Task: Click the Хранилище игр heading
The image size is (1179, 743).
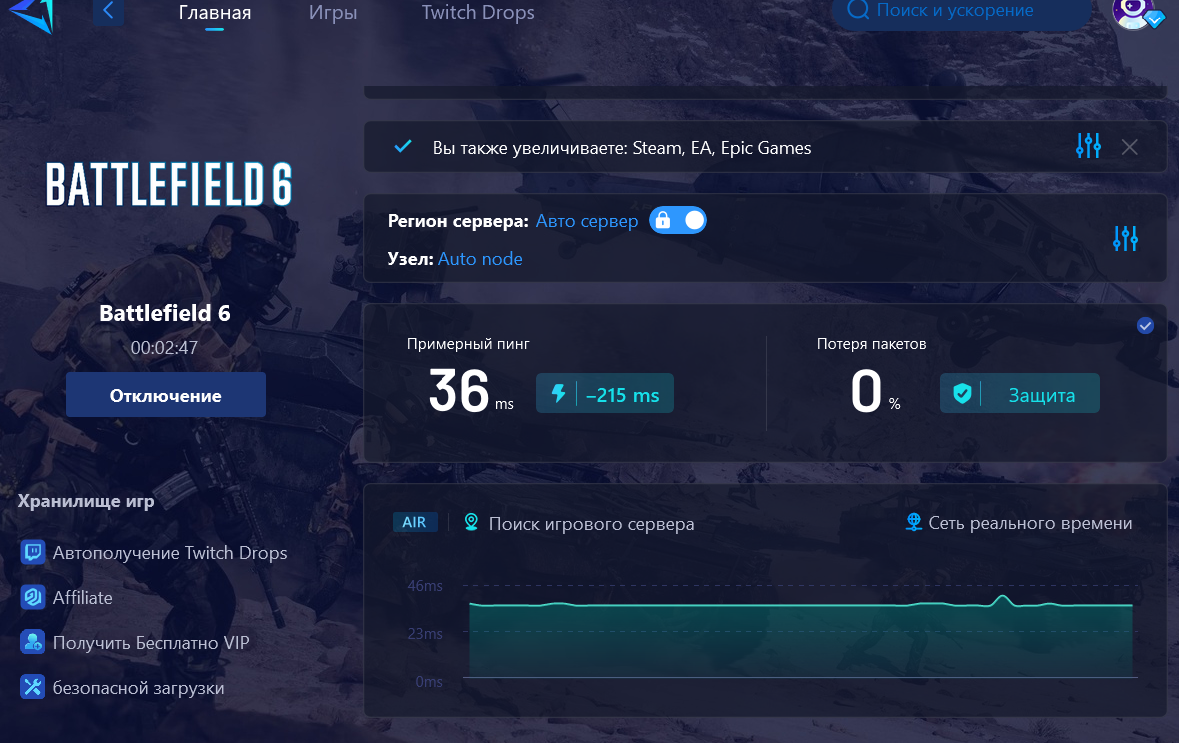Action: 86,502
